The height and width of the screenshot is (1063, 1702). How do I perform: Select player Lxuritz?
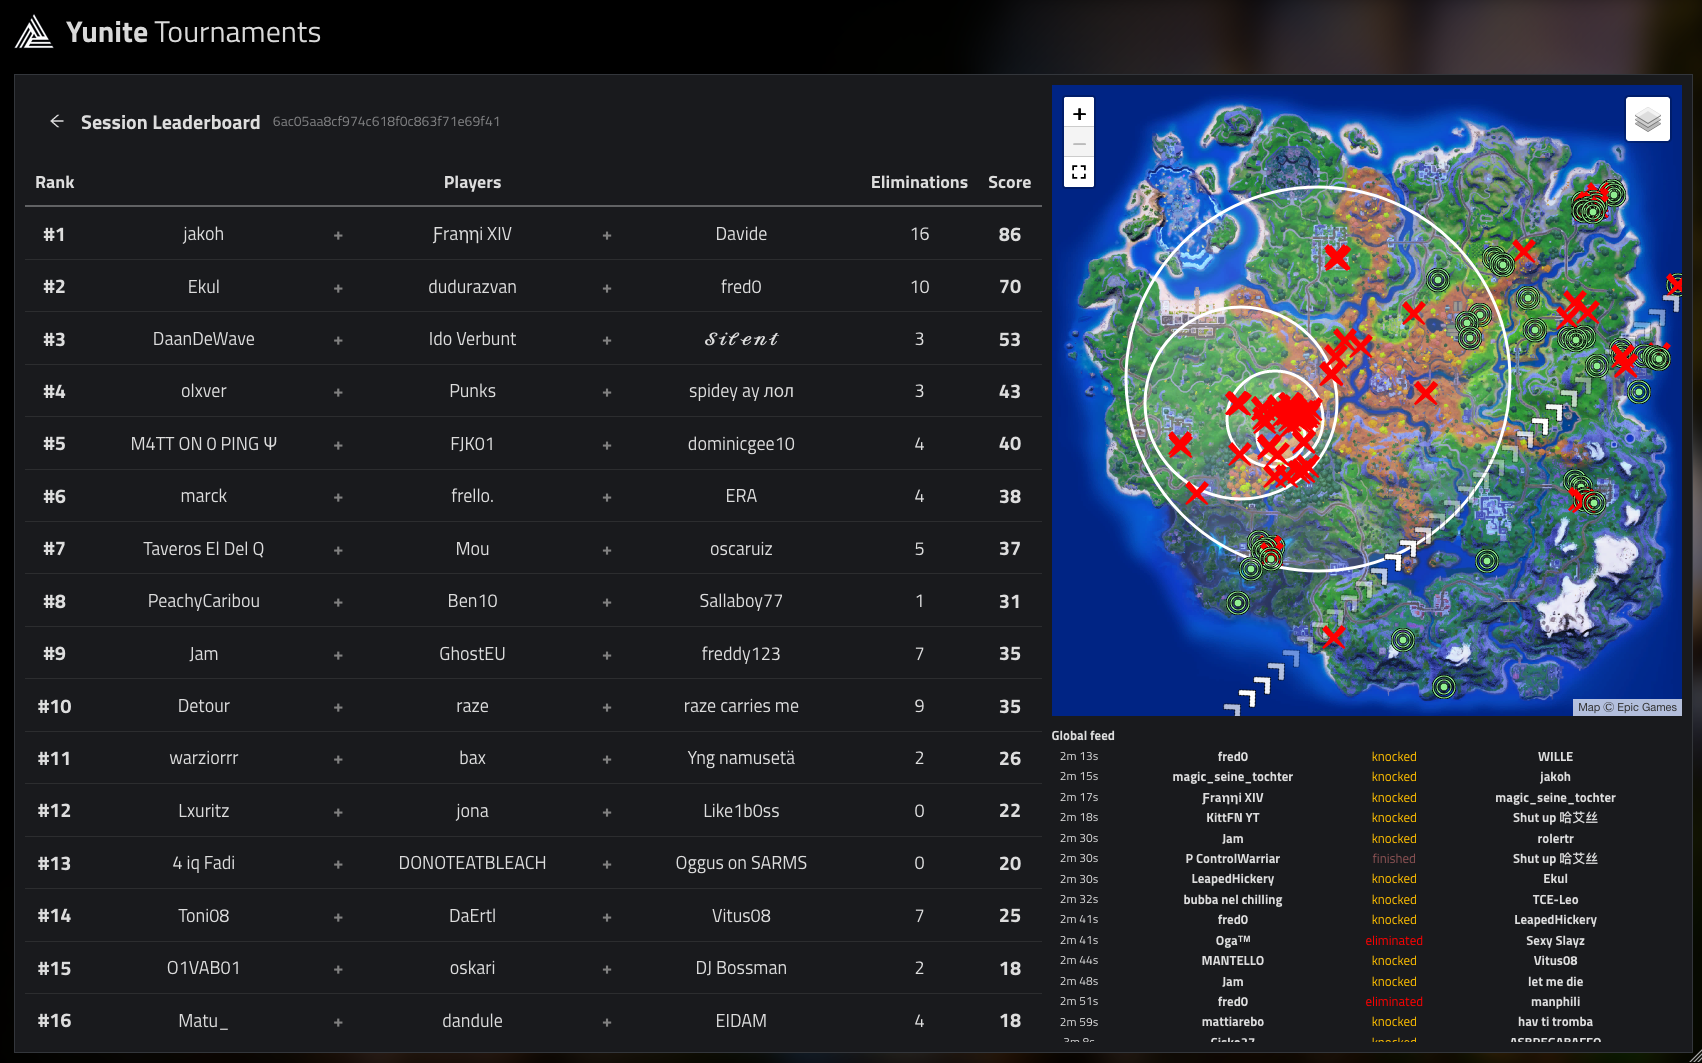(x=203, y=811)
